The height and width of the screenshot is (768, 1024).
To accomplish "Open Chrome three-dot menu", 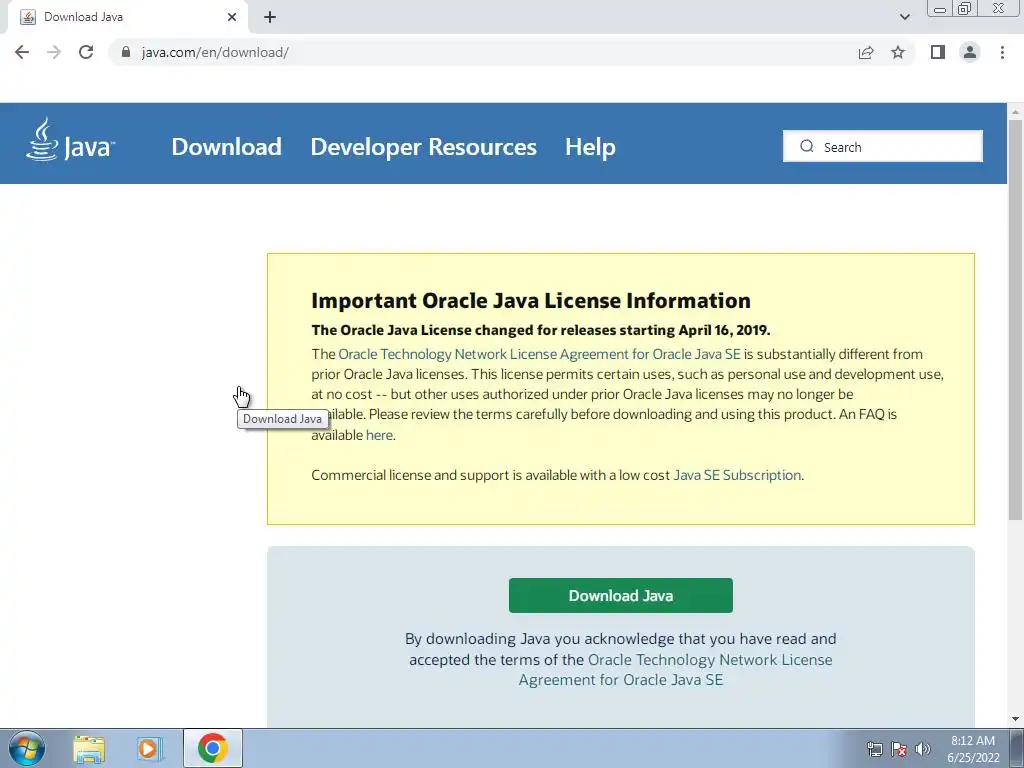I will tap(1002, 52).
